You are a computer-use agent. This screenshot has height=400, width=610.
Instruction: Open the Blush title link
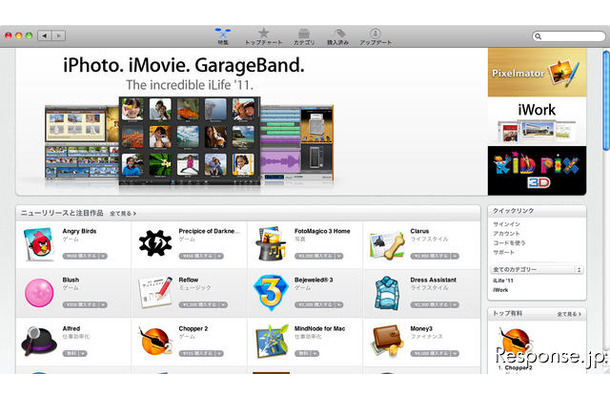(71, 280)
